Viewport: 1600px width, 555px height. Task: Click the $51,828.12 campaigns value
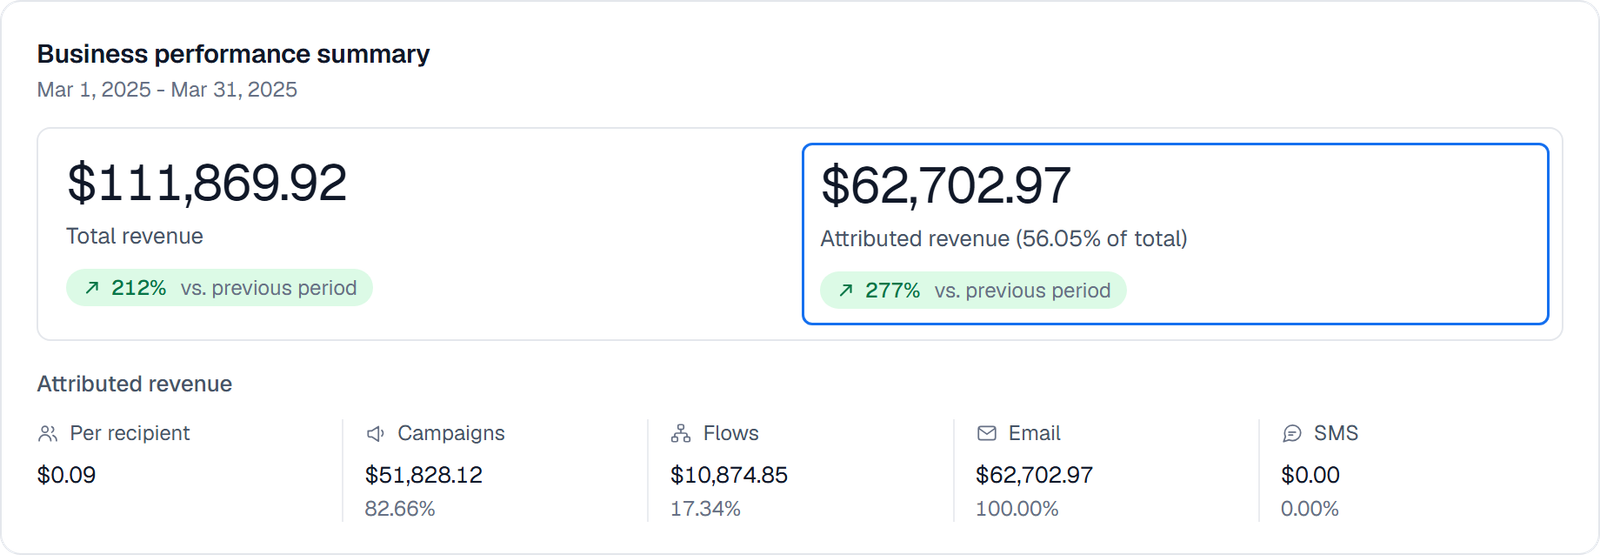pos(424,475)
